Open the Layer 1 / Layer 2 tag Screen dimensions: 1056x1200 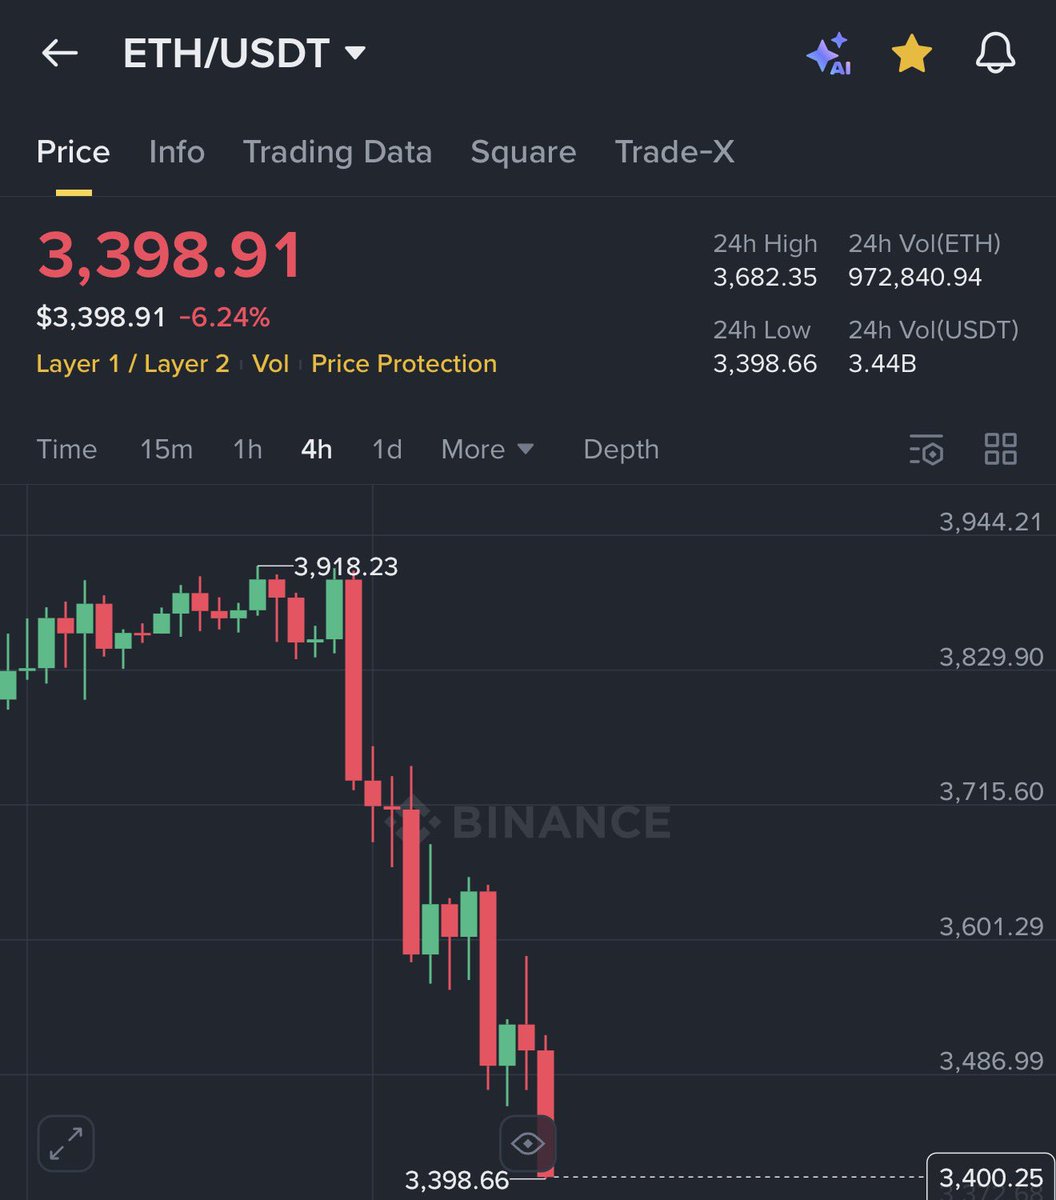pyautogui.click(x=133, y=364)
